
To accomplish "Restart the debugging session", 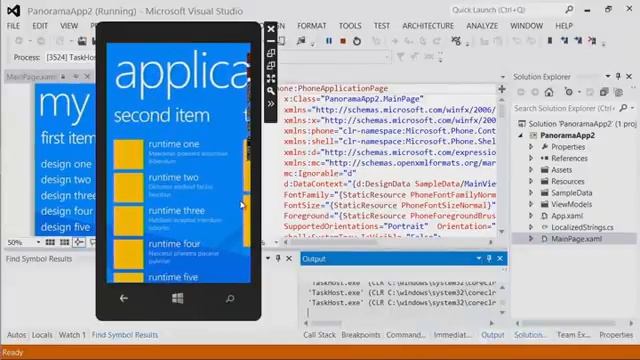I will point(357,41).
